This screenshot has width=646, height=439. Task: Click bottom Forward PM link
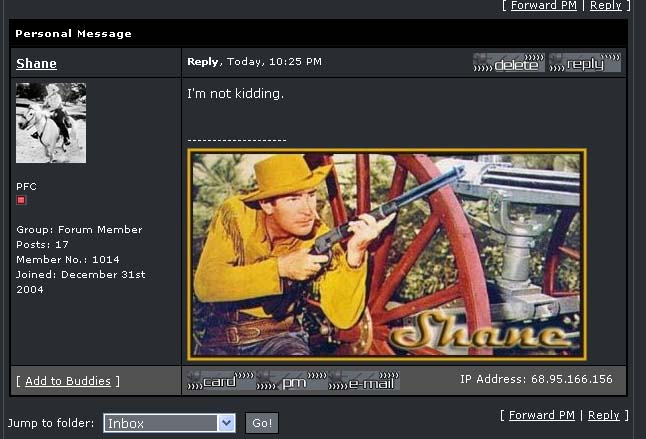[x=542, y=415]
